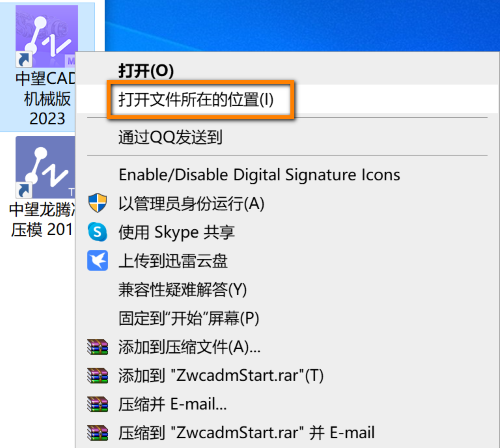Click WinRAR icon beside 压缩到 "ZwcadmStart.rar" 并 E-mail
Screen dimensions: 500x448
click(x=97, y=433)
